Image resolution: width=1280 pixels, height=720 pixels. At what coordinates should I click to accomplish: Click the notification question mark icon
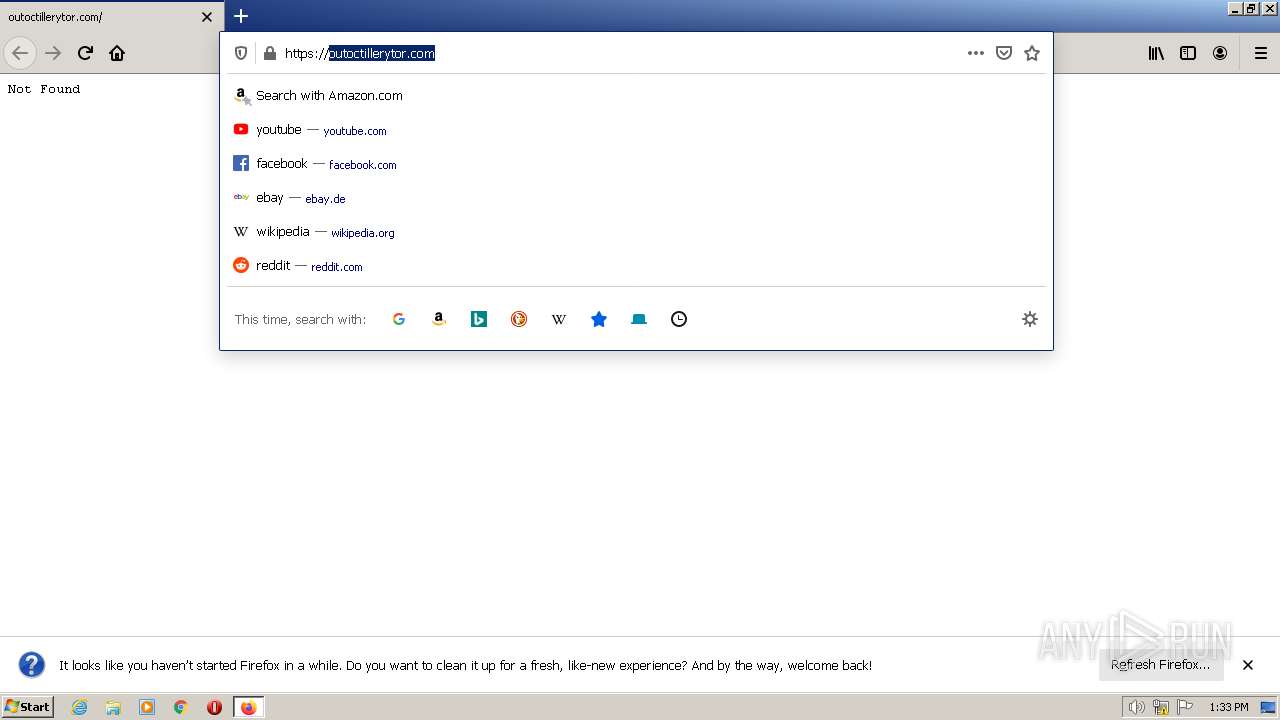32,665
